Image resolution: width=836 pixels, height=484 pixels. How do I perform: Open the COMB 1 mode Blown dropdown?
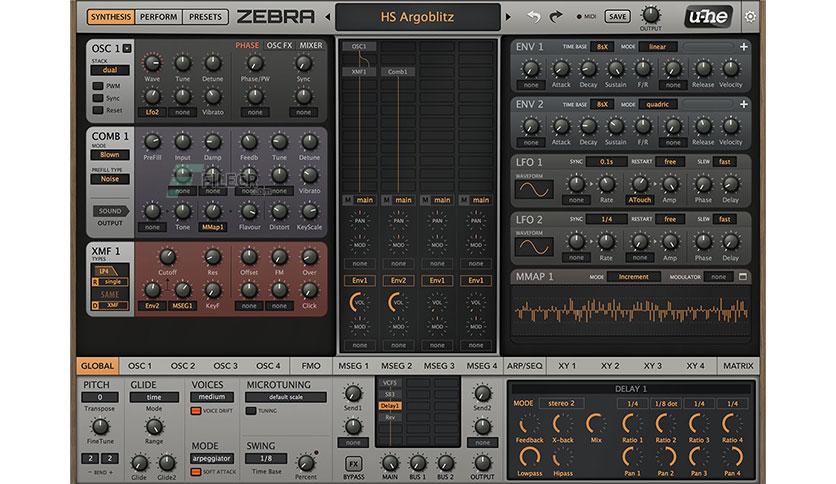point(110,155)
